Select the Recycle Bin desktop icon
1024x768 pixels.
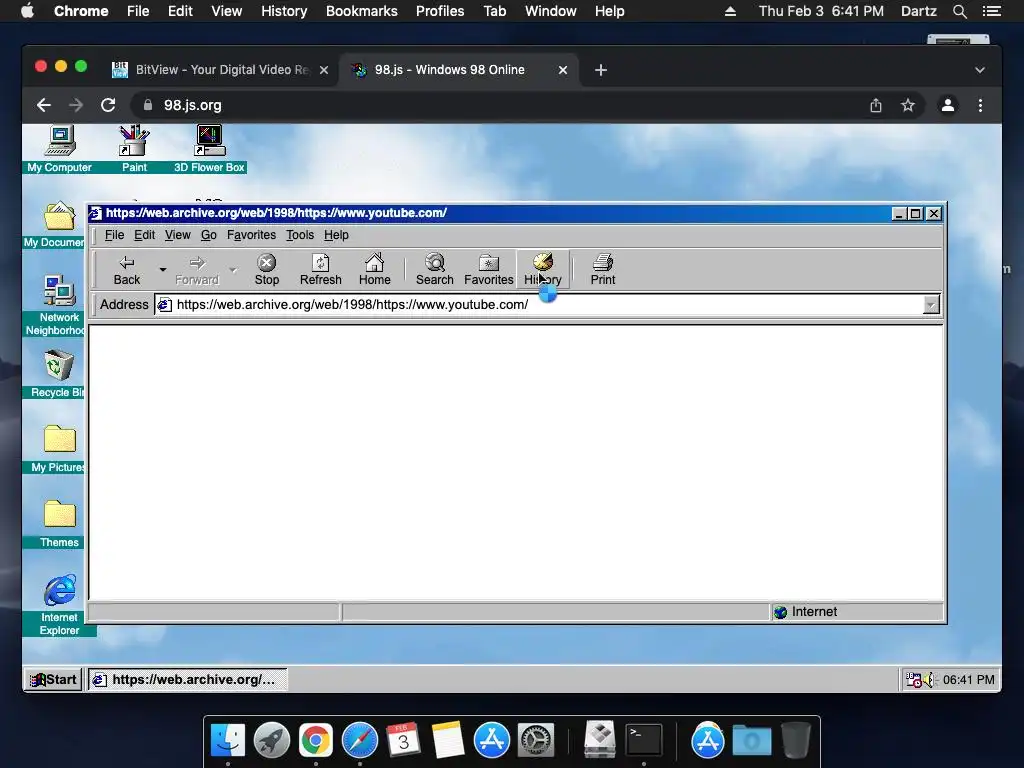point(57,374)
